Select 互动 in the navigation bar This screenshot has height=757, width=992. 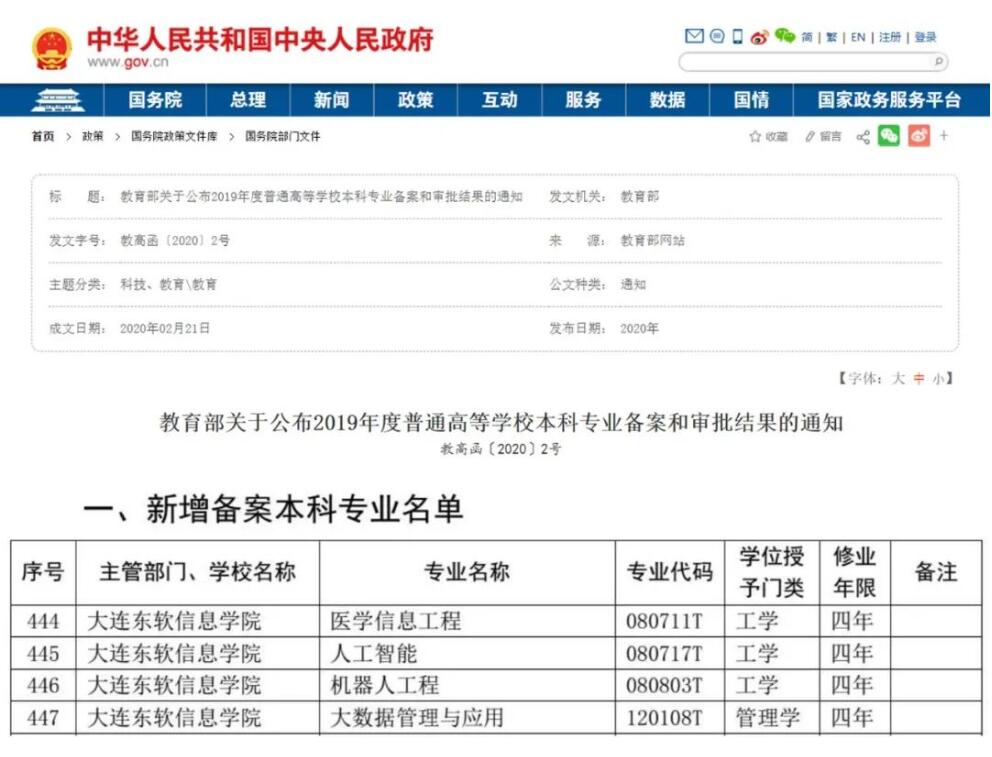[500, 100]
